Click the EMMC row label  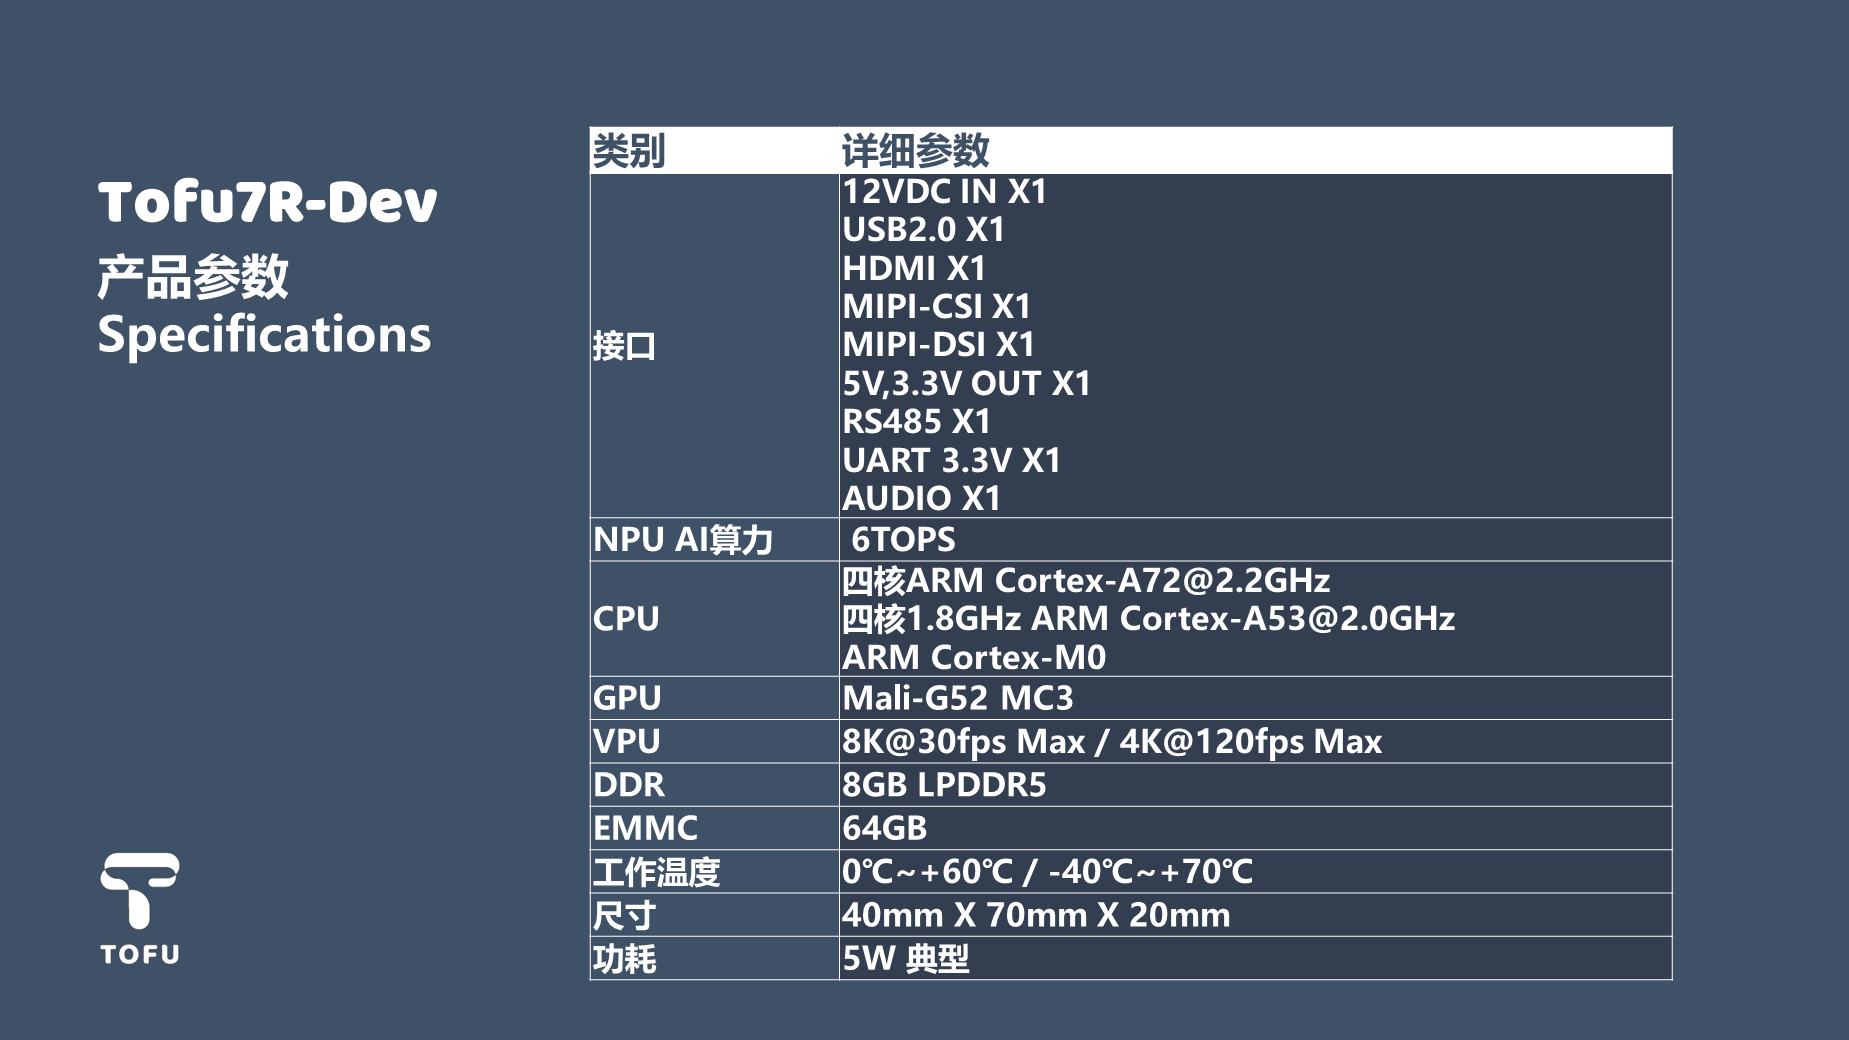coord(645,828)
